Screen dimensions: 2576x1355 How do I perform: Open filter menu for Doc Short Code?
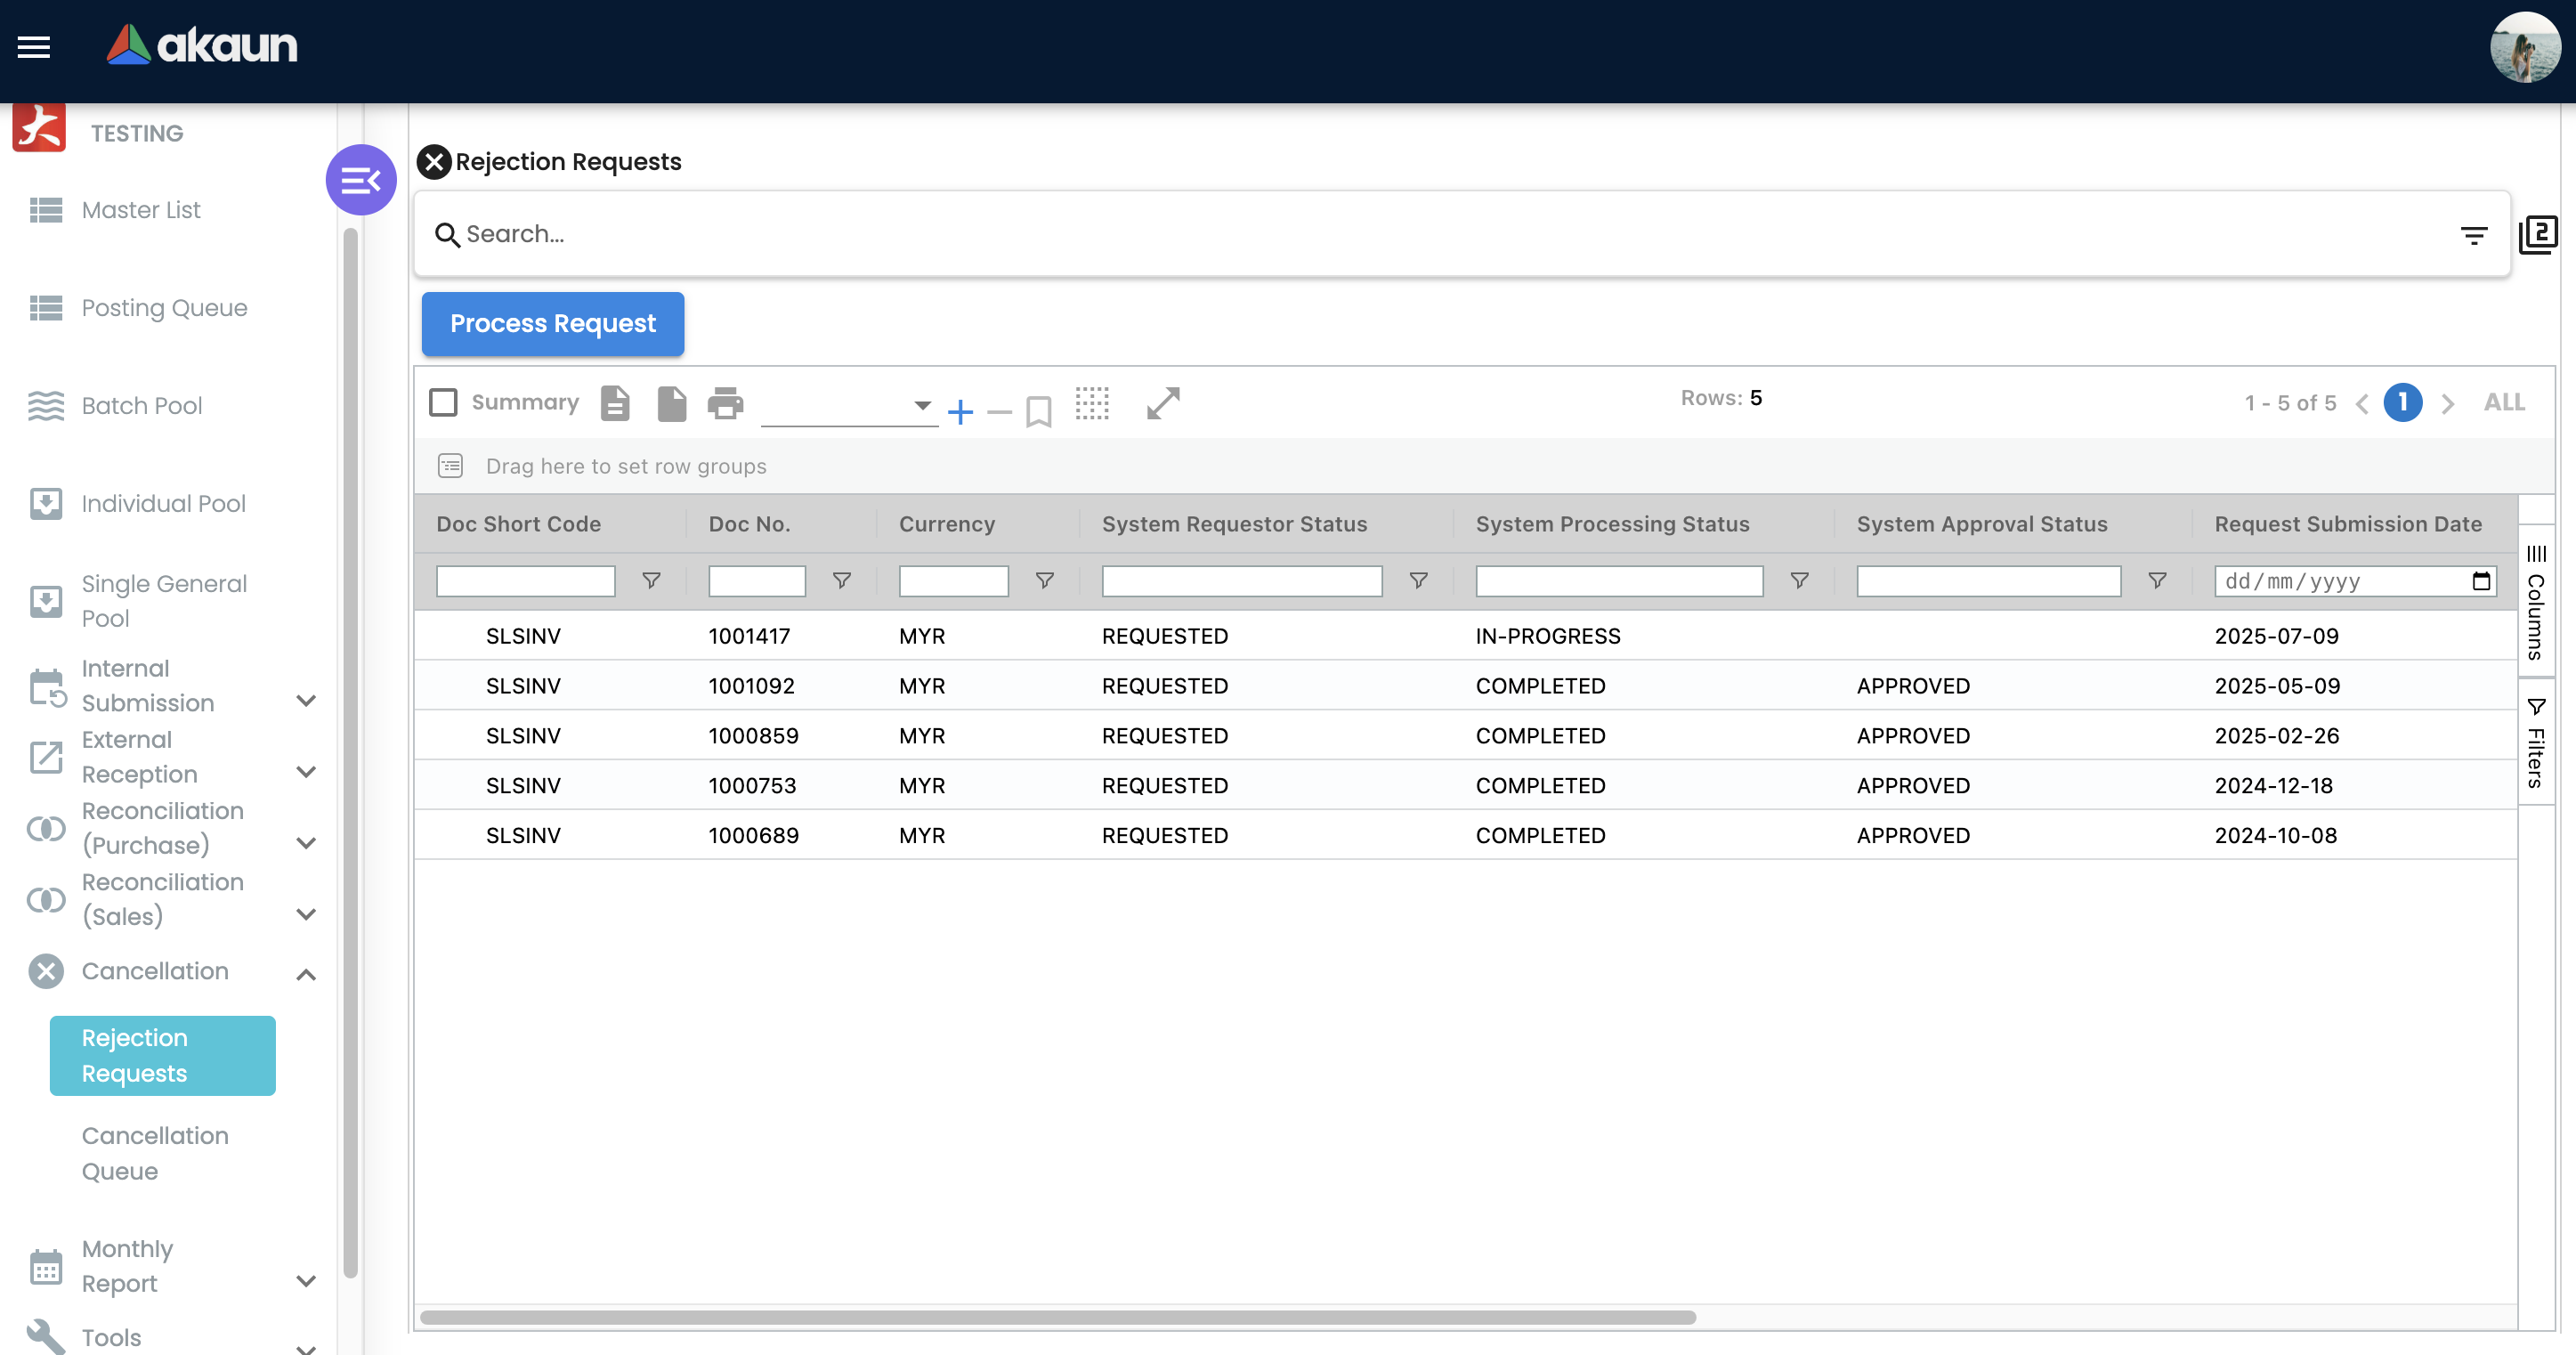click(x=651, y=580)
